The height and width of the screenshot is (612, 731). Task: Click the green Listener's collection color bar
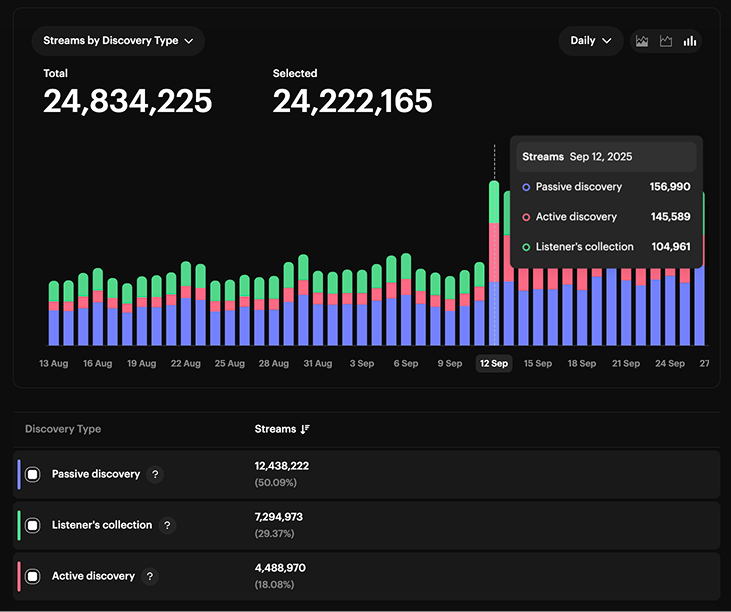(x=19, y=525)
